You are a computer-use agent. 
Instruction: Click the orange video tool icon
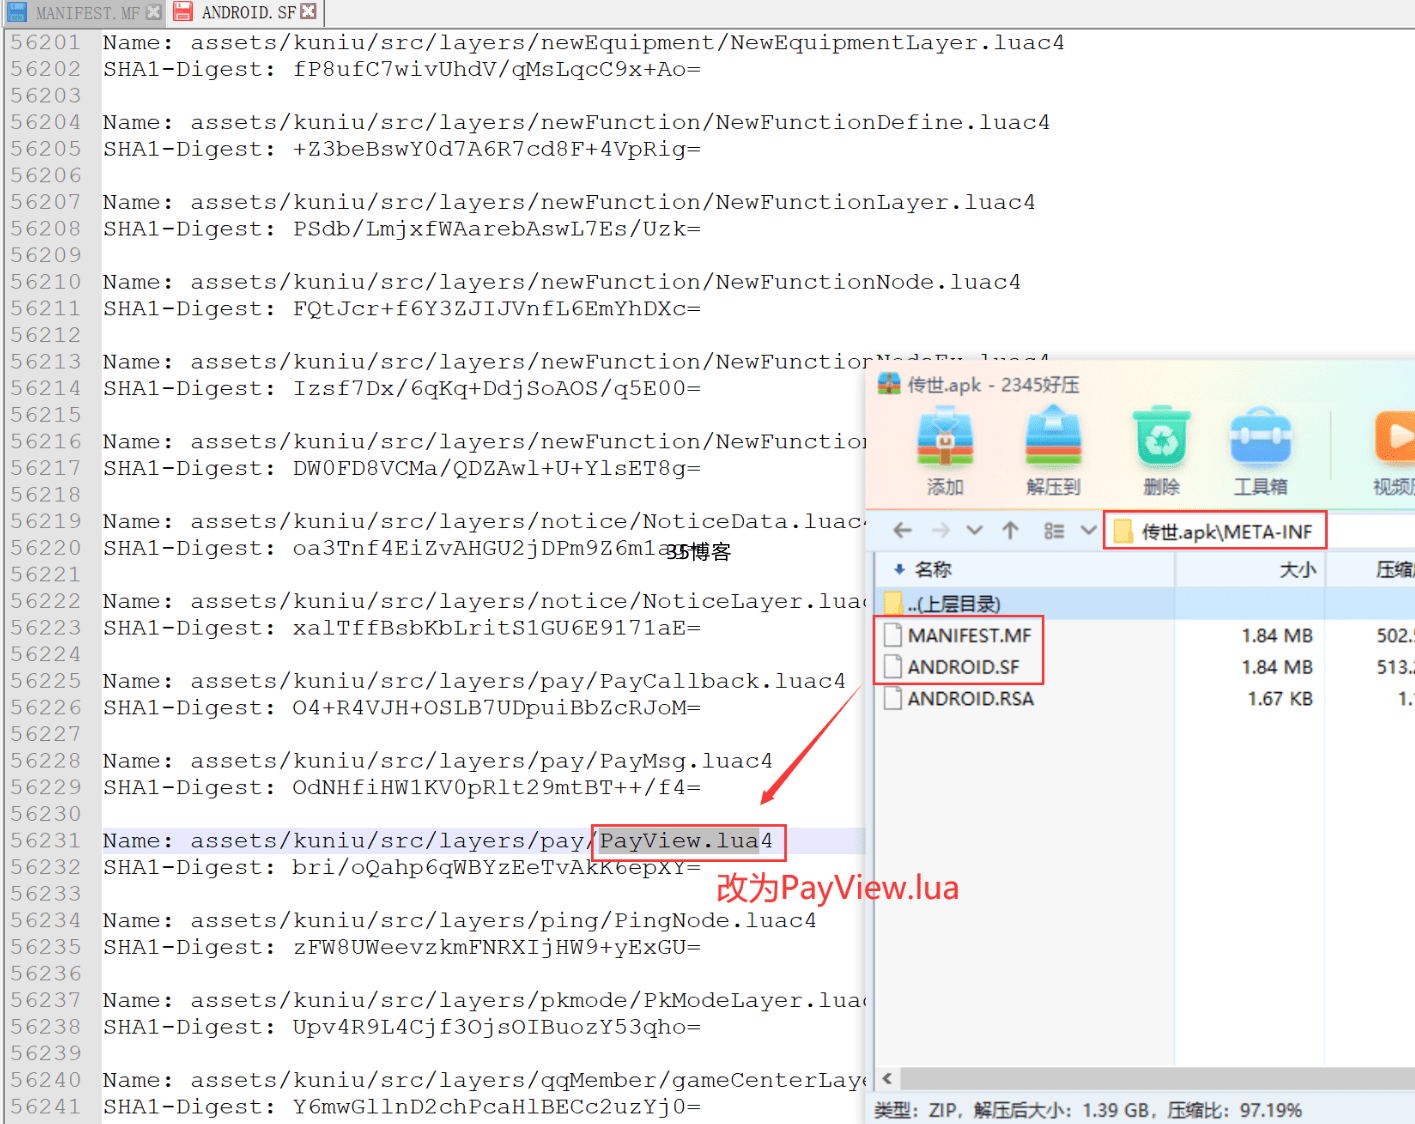coord(1395,438)
